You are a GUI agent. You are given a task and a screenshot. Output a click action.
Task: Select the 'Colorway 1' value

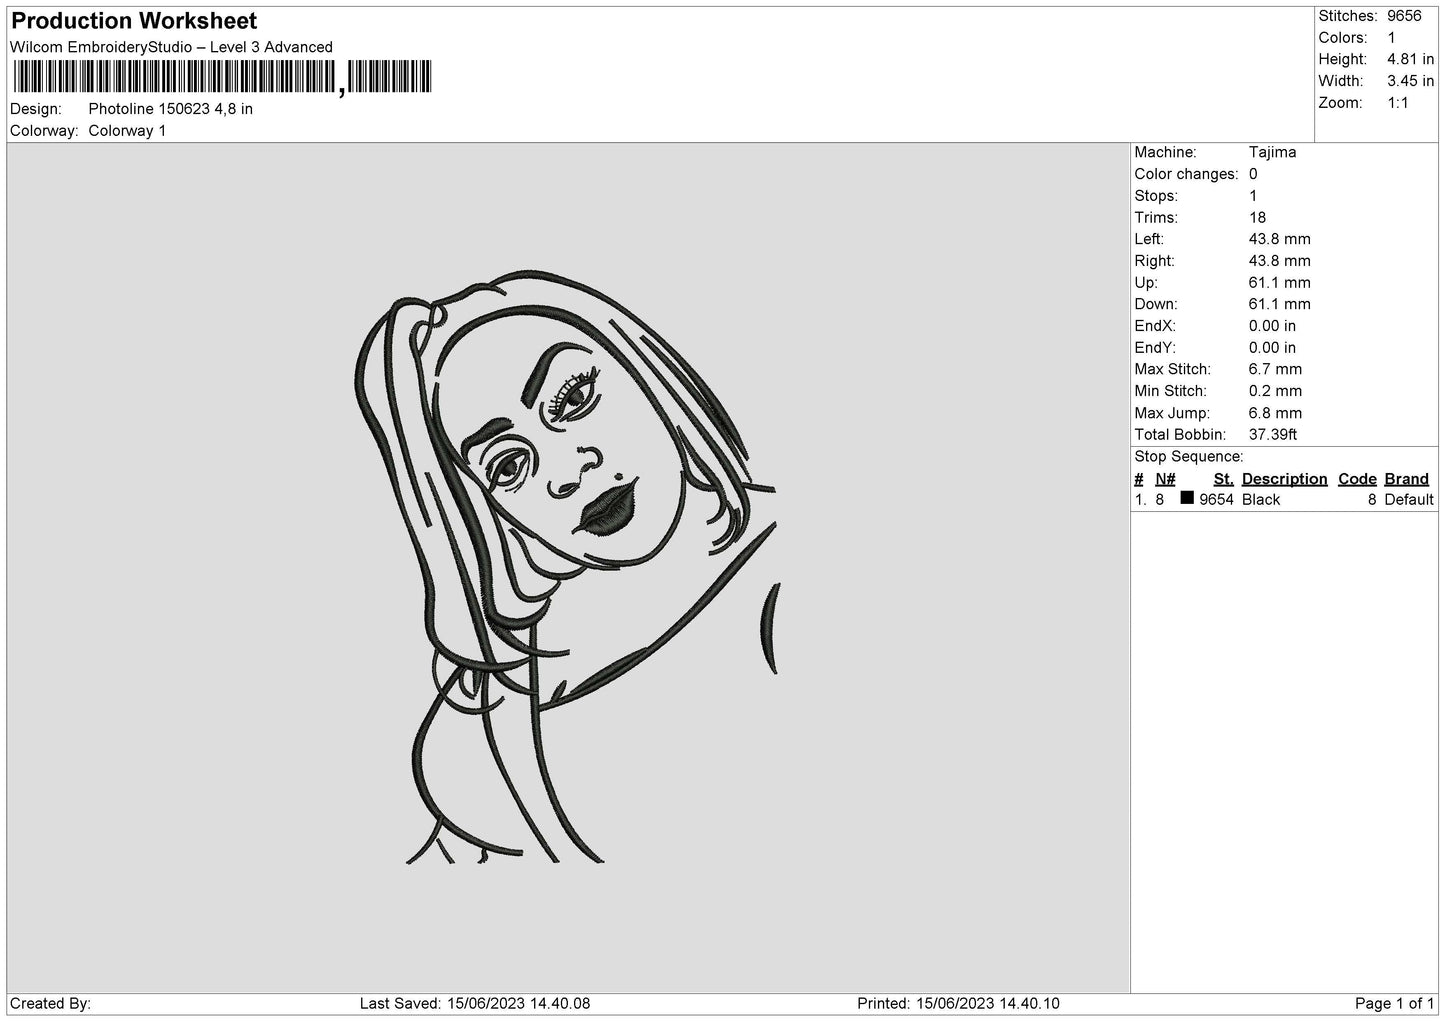127,131
